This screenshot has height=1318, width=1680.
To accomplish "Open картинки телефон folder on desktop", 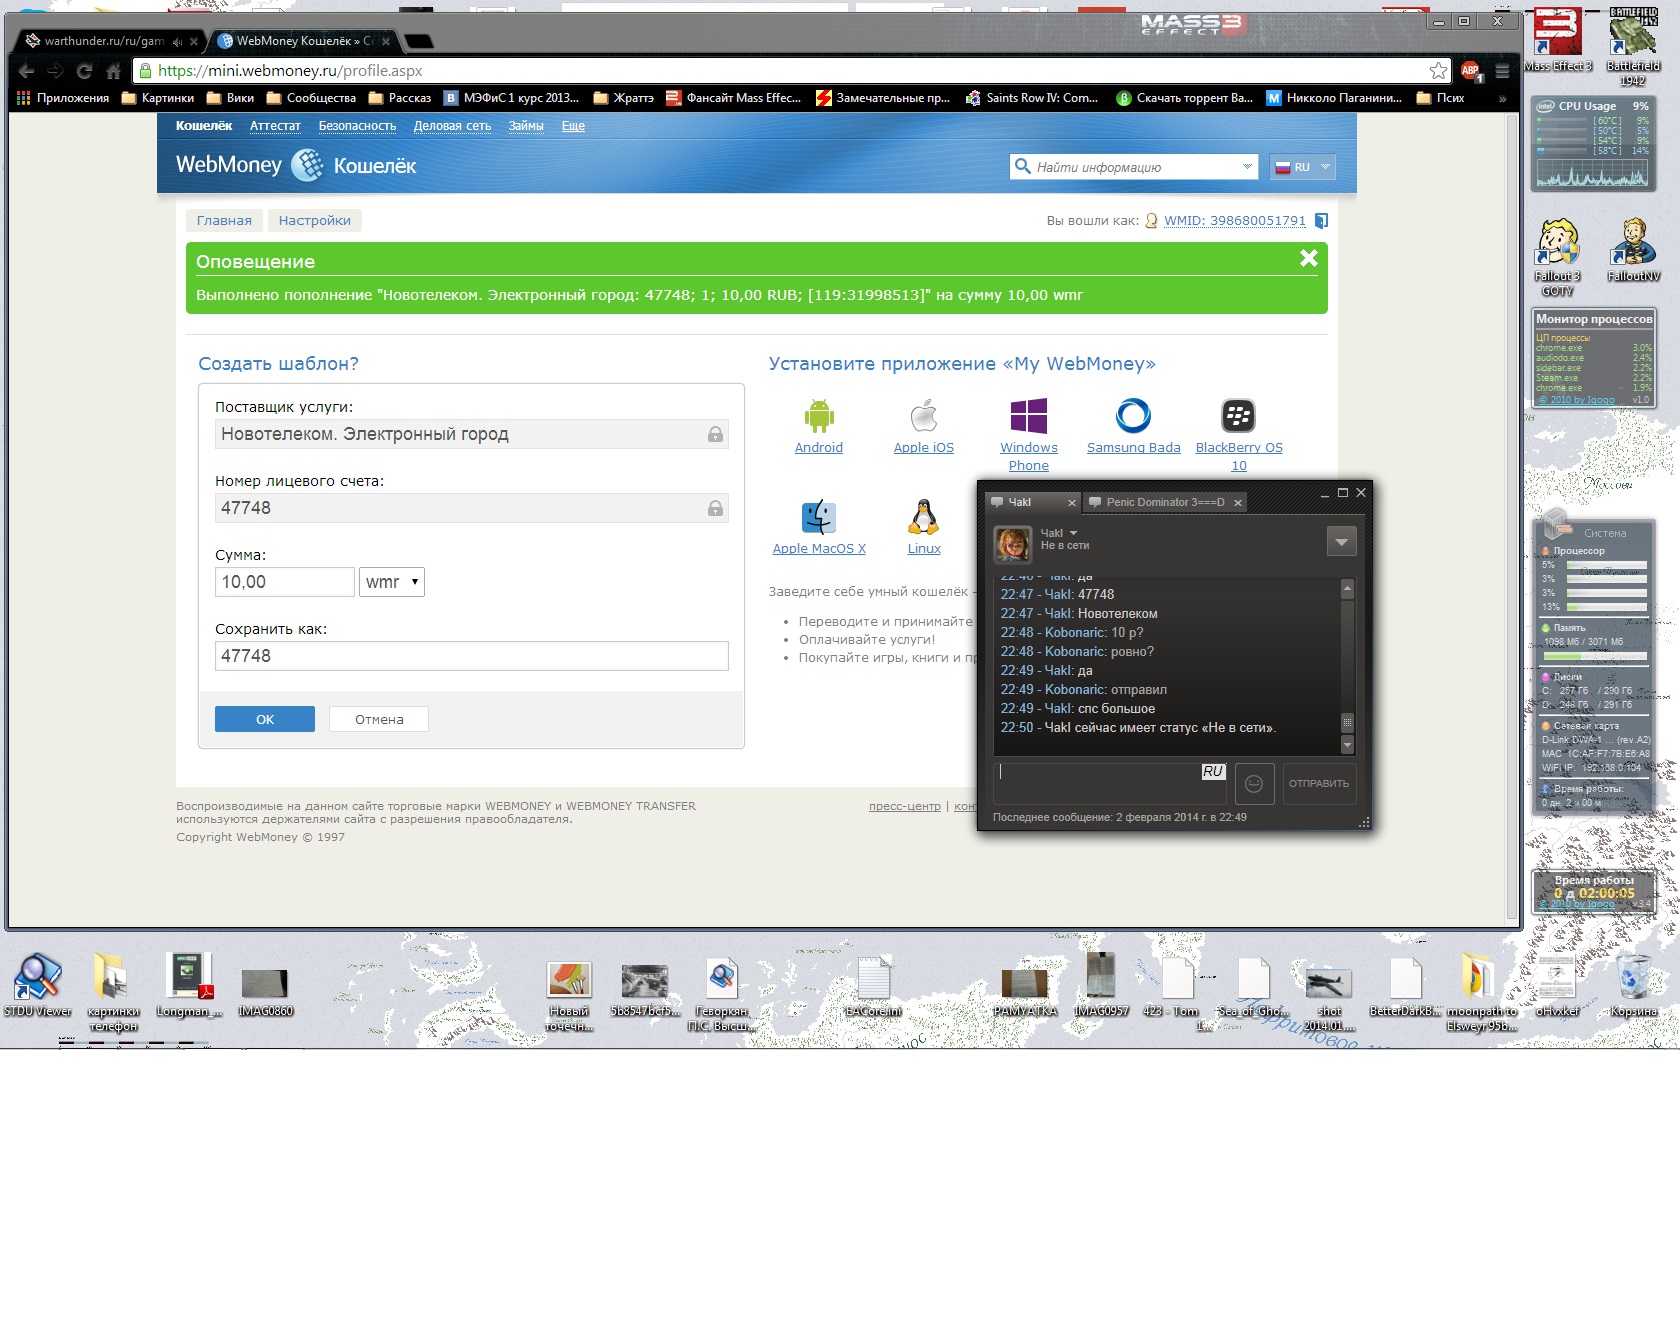I will [x=113, y=992].
